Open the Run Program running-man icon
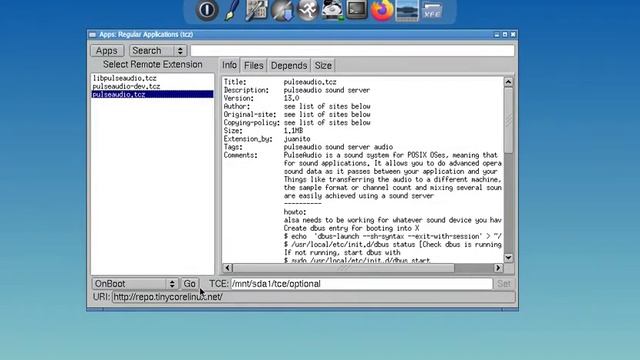This screenshot has width=640, height=360. [307, 10]
